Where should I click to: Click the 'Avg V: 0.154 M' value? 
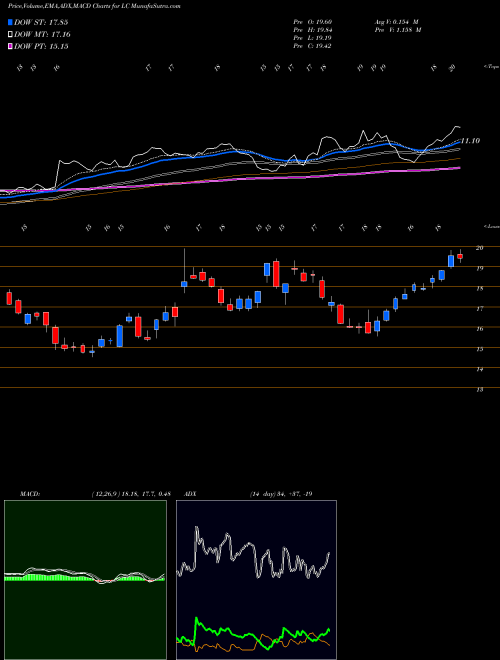[396, 22]
